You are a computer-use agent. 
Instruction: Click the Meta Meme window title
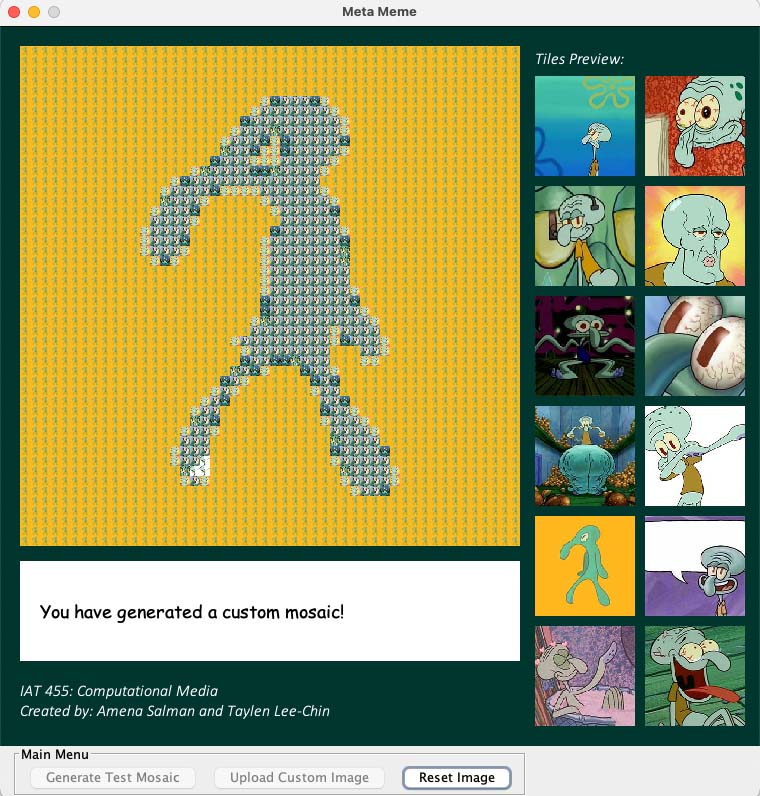pyautogui.click(x=379, y=12)
